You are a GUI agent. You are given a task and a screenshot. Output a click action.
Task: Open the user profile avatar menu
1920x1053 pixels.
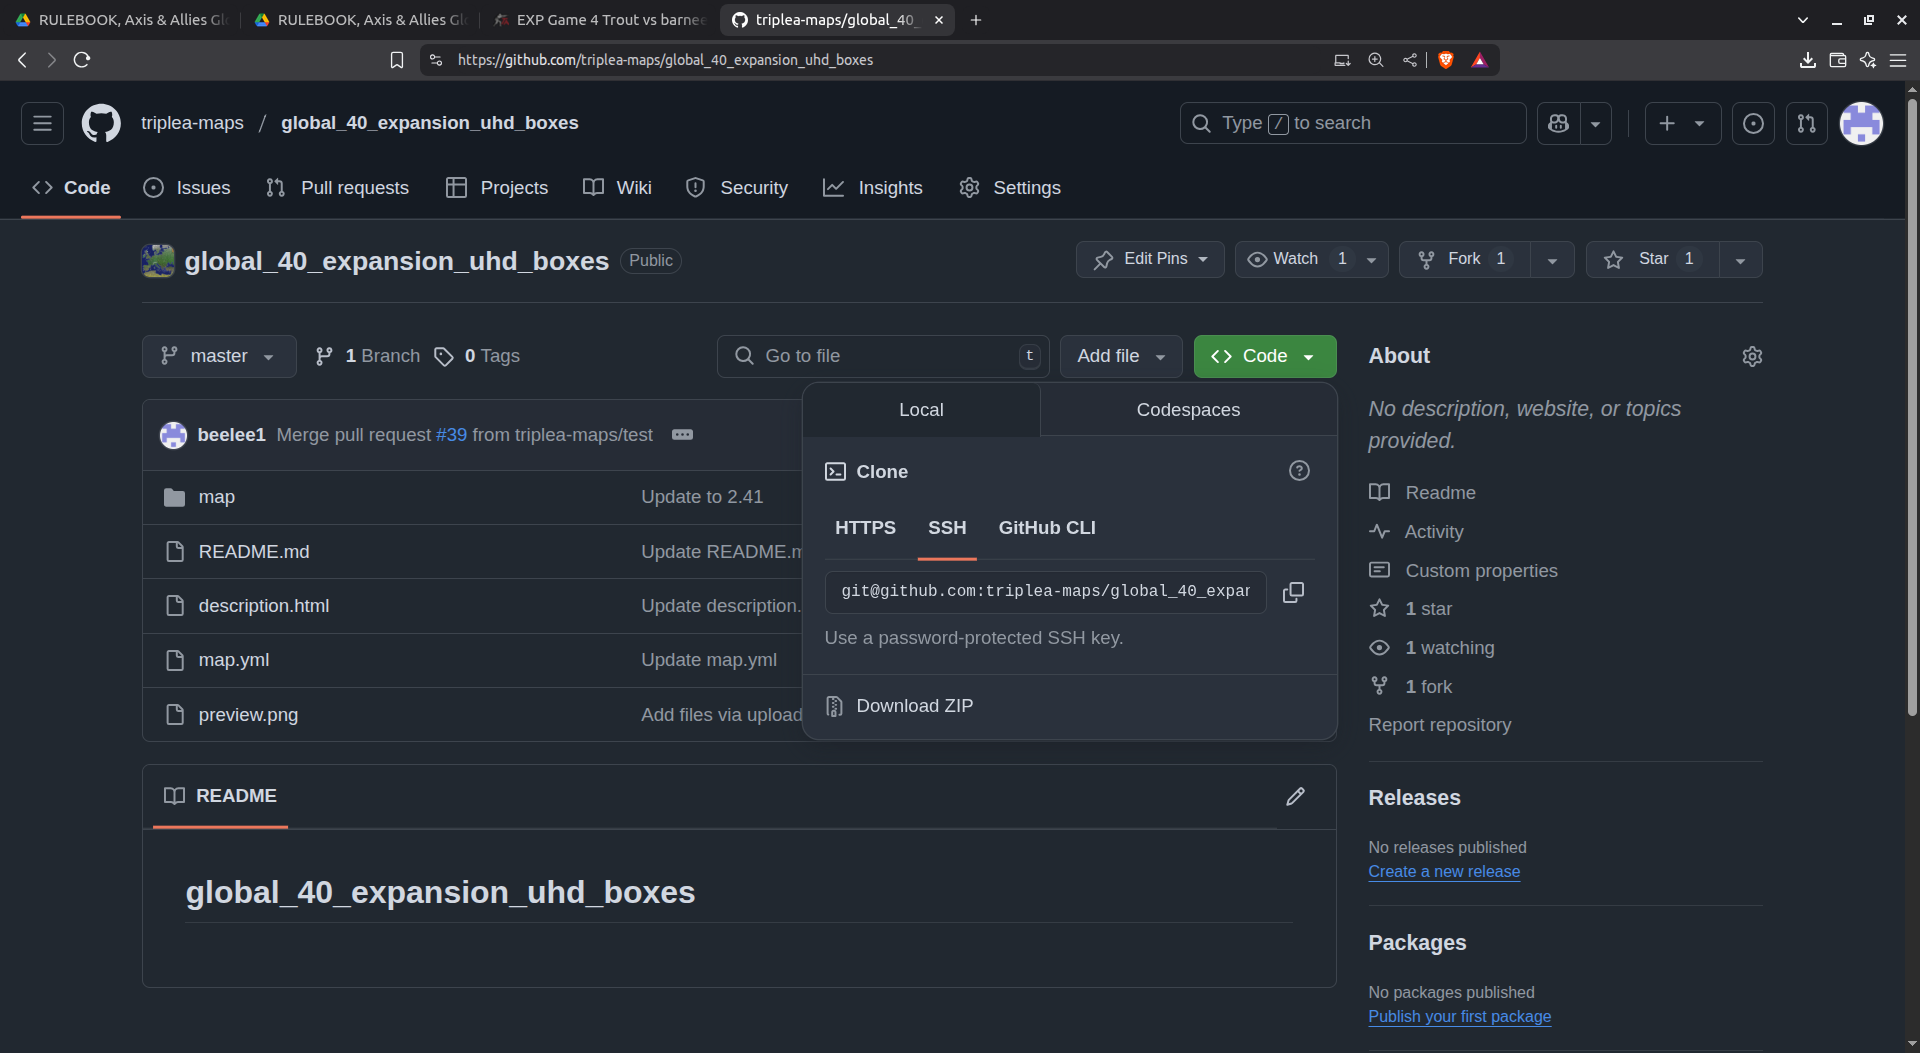[1861, 123]
